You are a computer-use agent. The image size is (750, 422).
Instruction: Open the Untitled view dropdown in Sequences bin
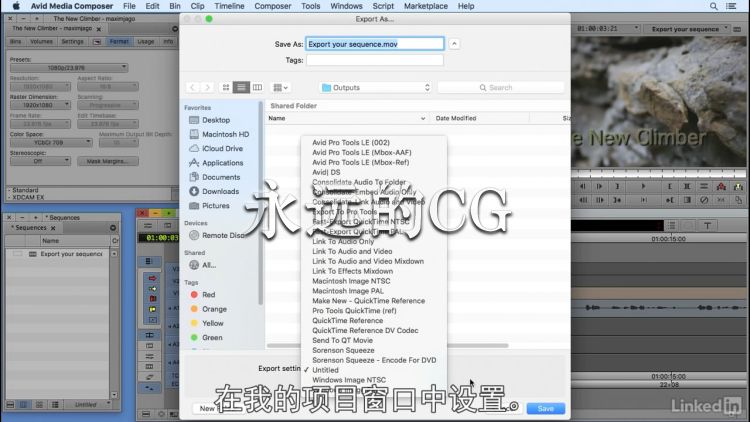pos(88,405)
